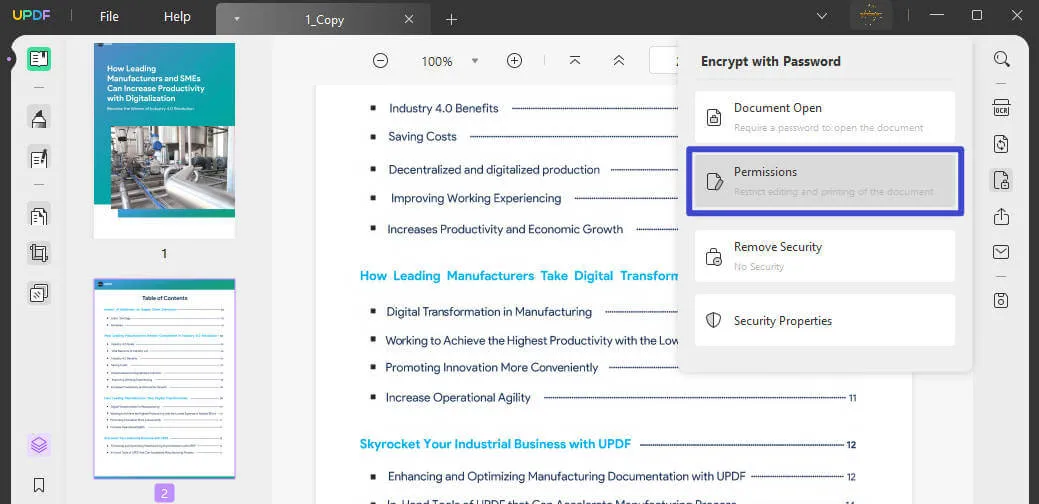Open the Edit PDF tool
Viewport: 1039px width, 504px height.
[39, 158]
